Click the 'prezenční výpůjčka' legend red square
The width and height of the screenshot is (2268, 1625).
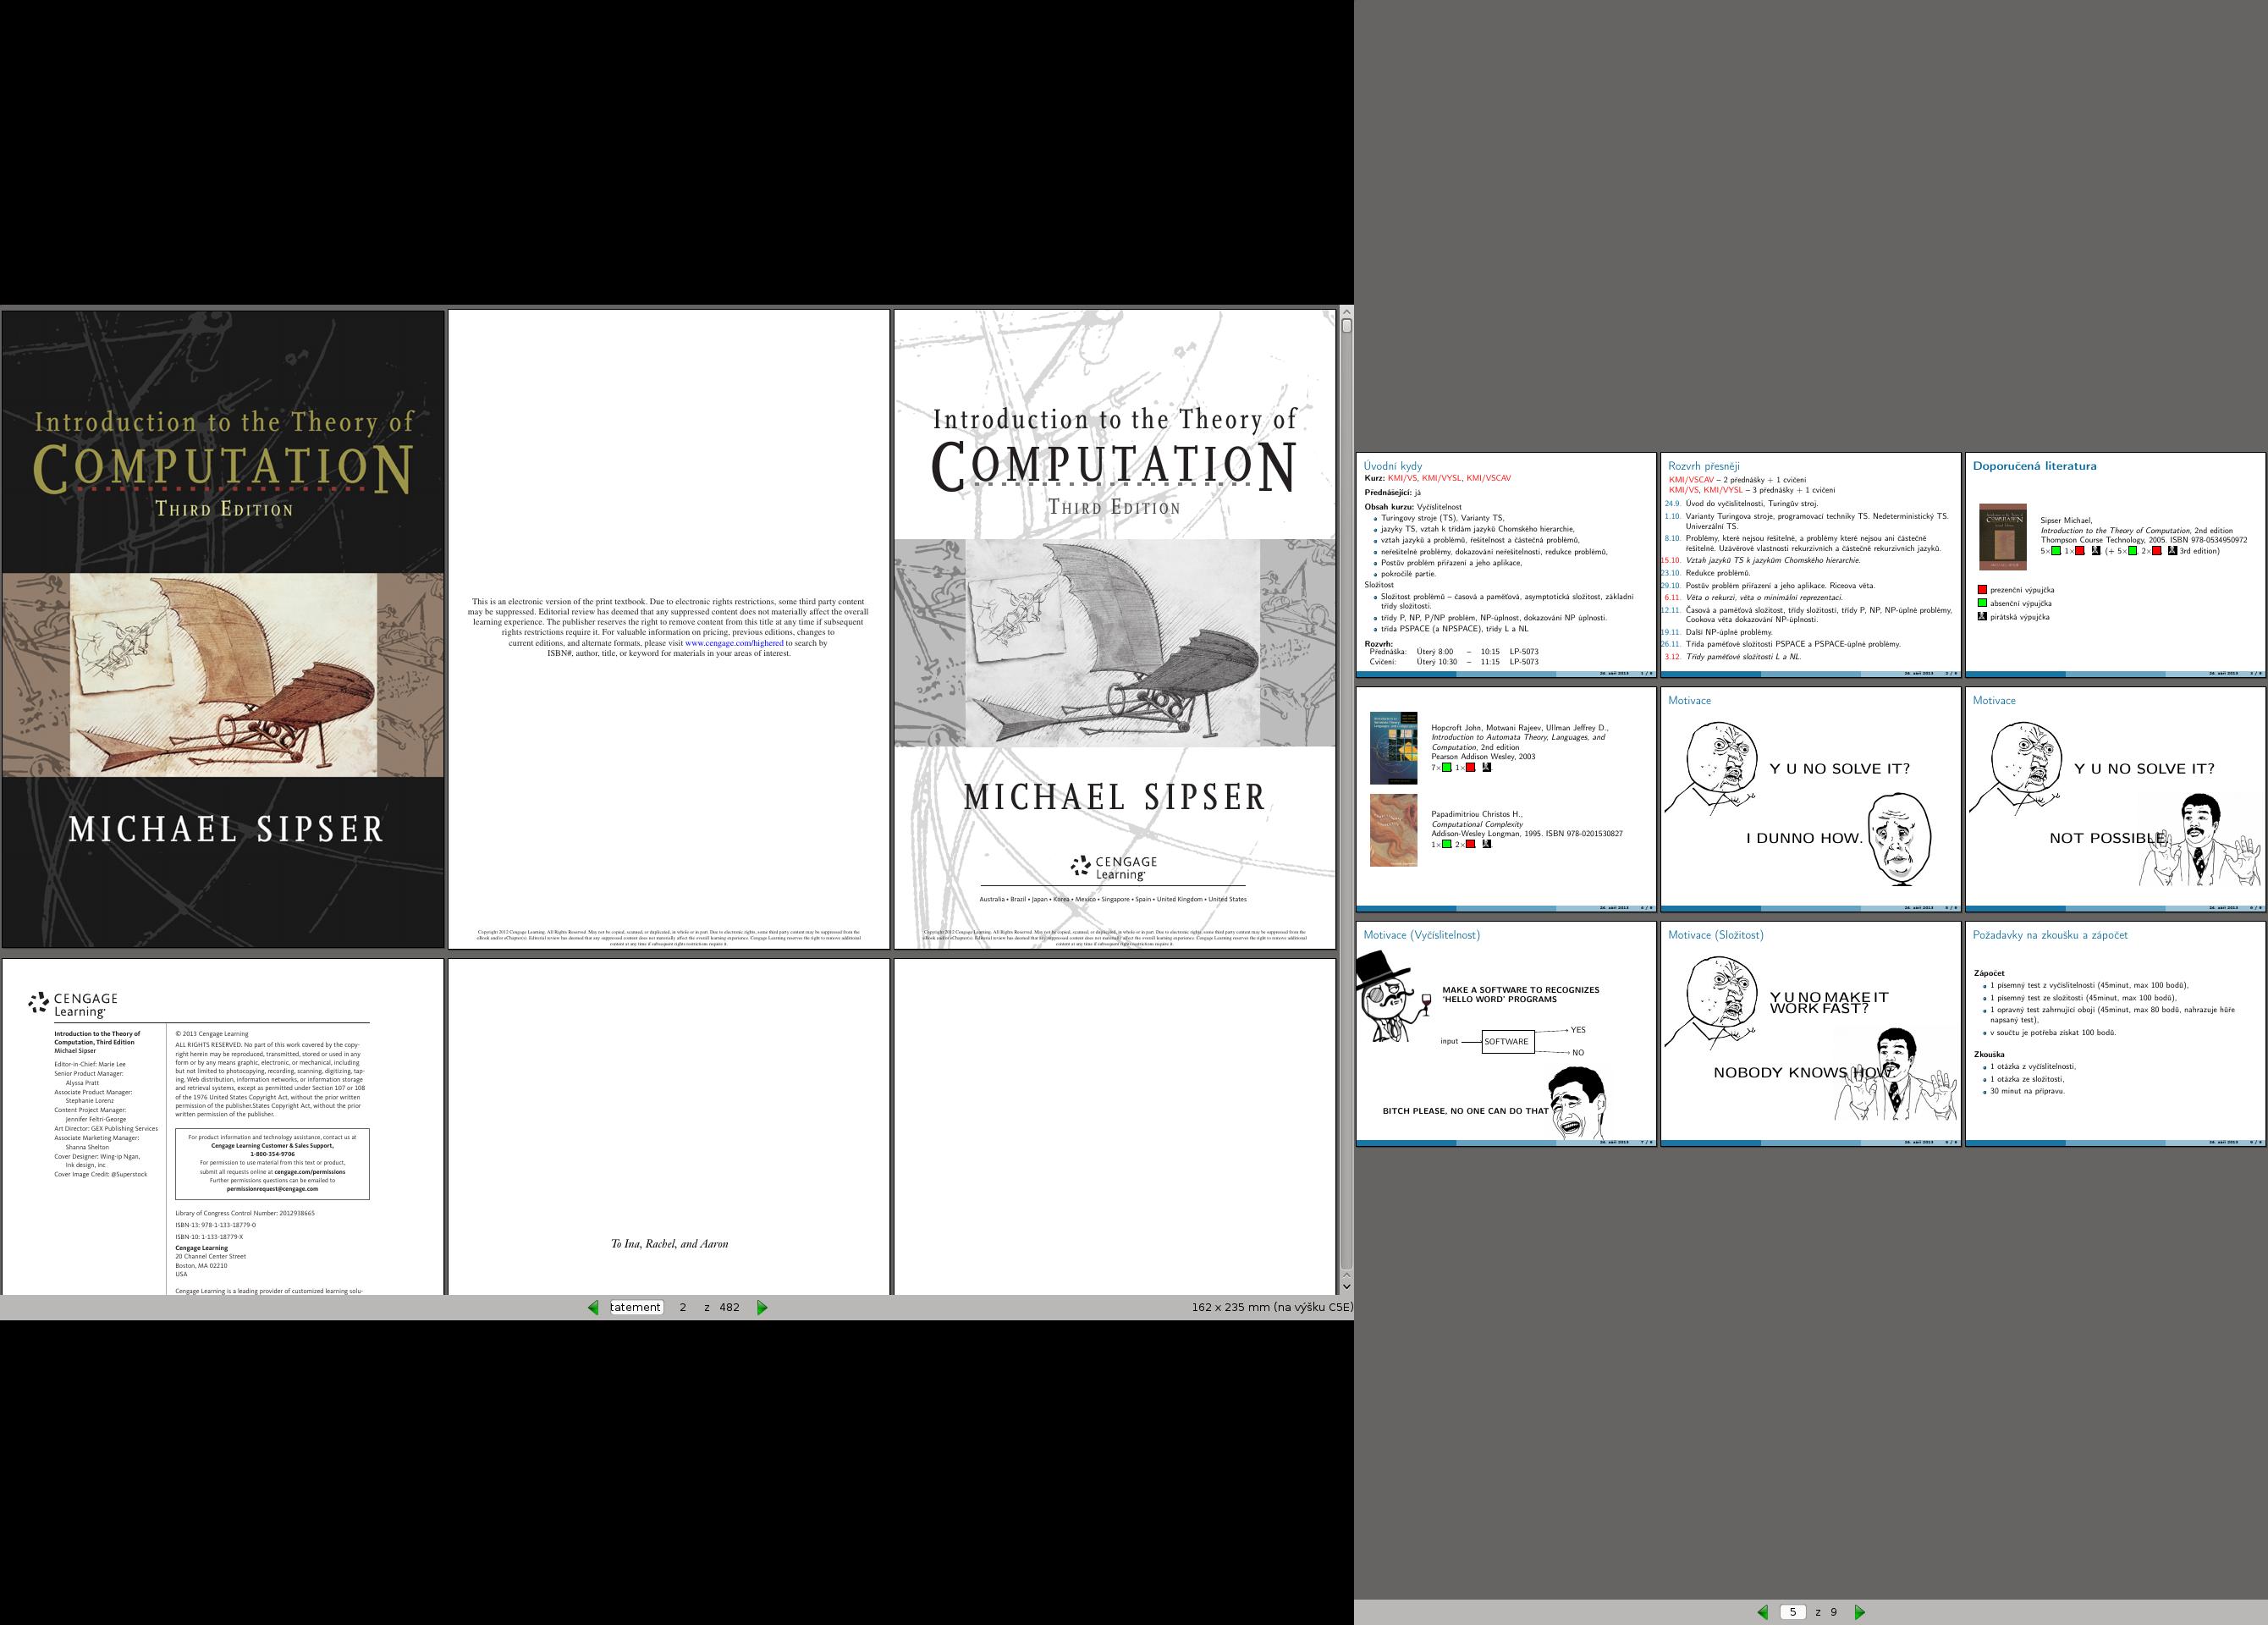click(x=1982, y=590)
